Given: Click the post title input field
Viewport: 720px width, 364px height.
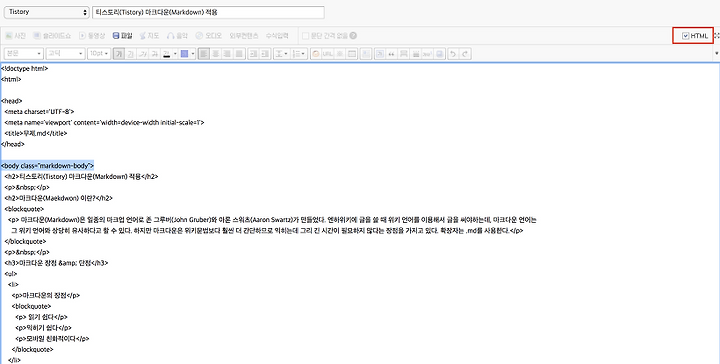Looking at the screenshot, I should click(208, 12).
